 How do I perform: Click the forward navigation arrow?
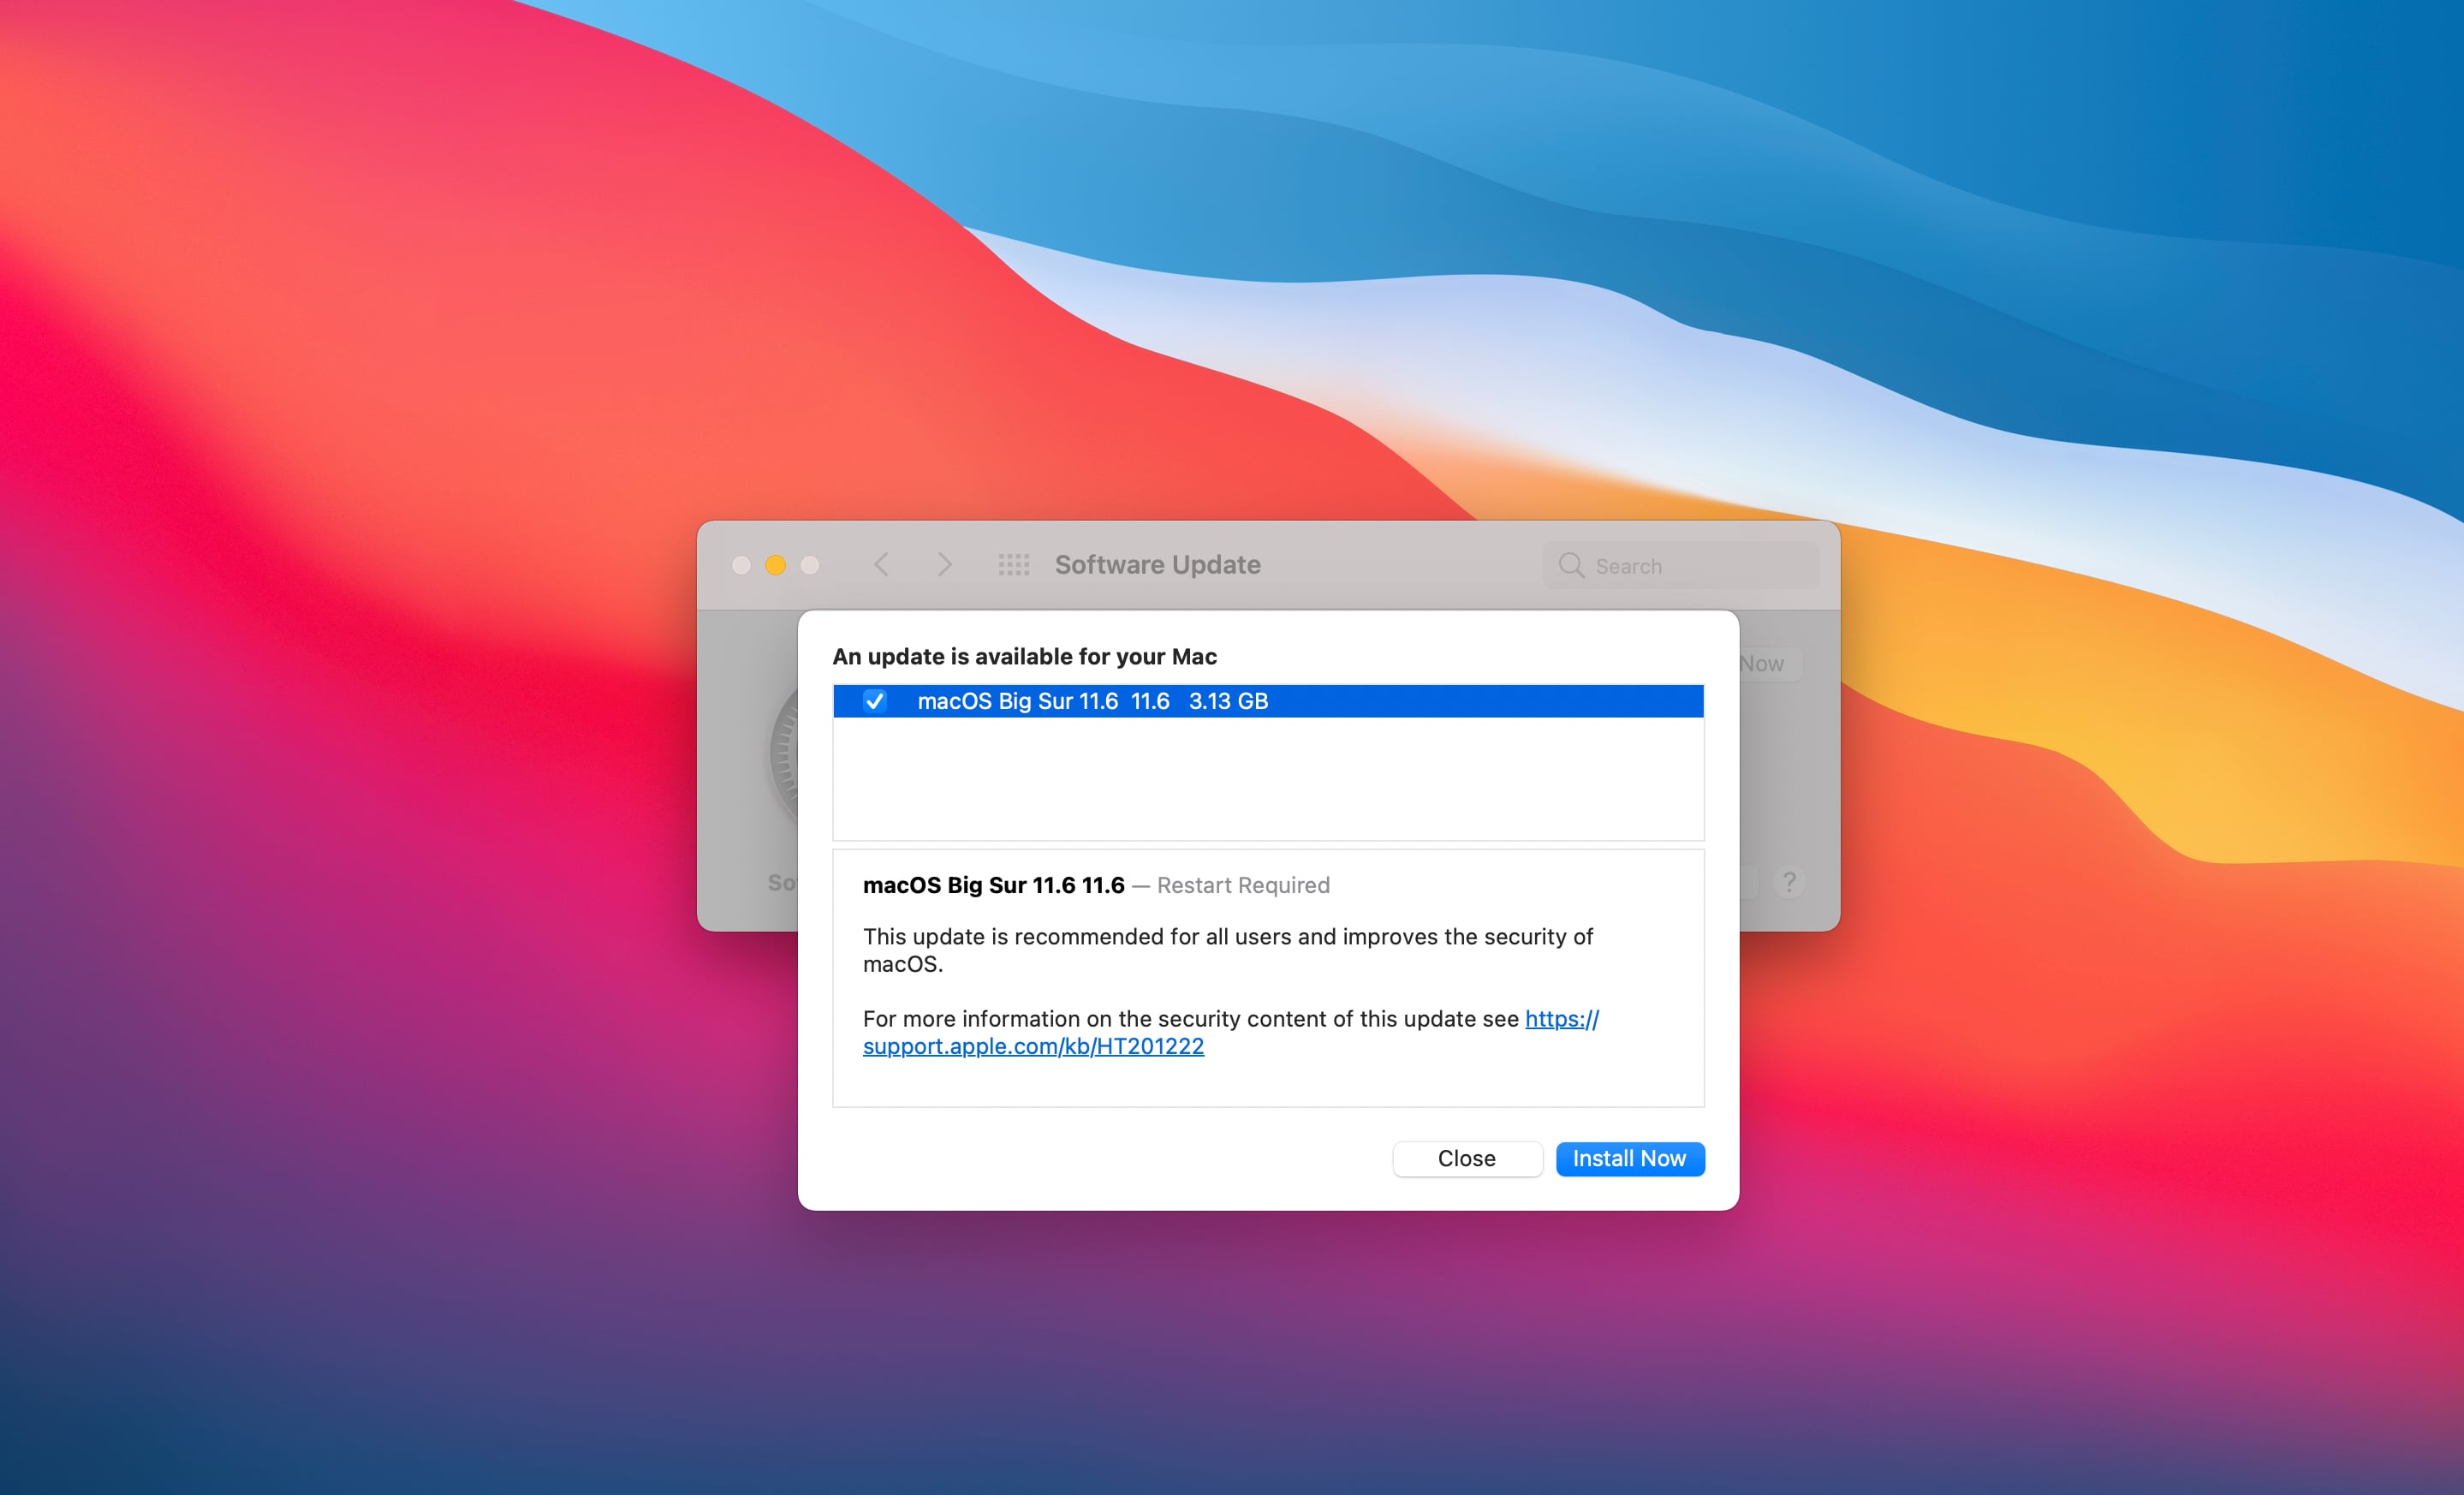pos(944,564)
